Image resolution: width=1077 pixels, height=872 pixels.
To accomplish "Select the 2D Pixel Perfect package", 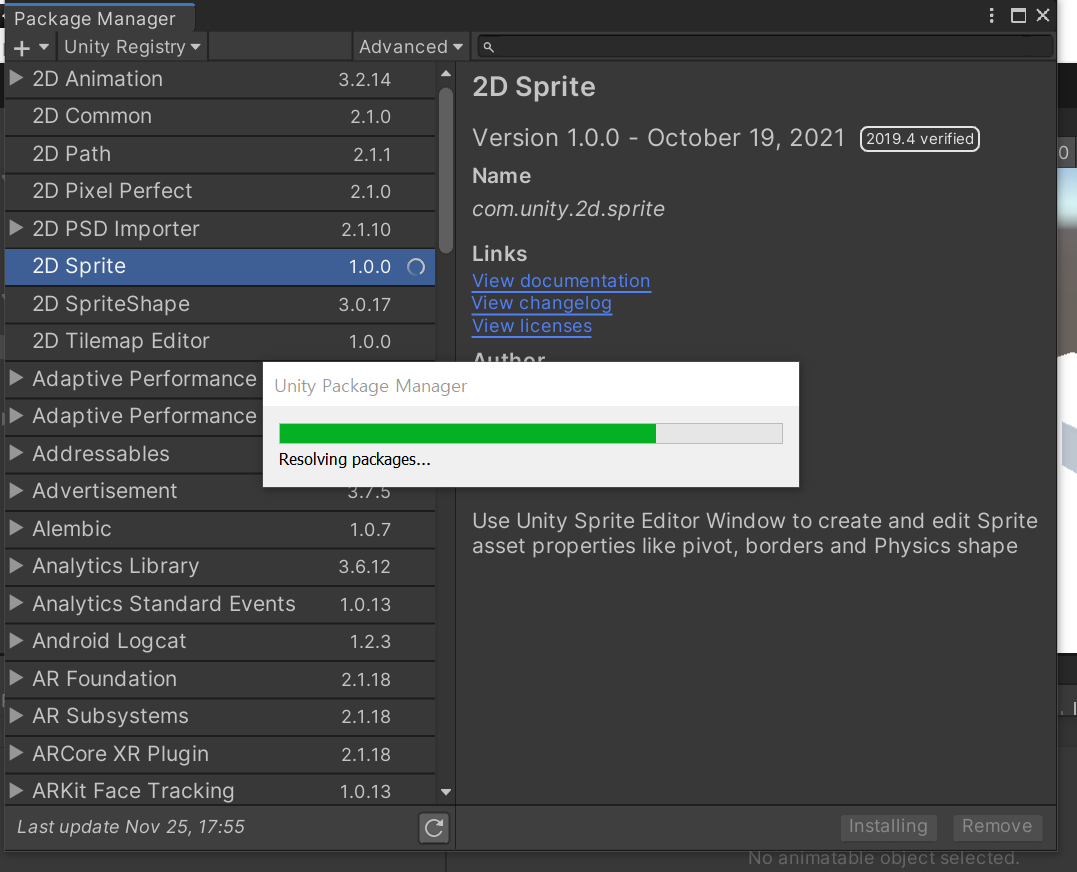I will pos(220,191).
